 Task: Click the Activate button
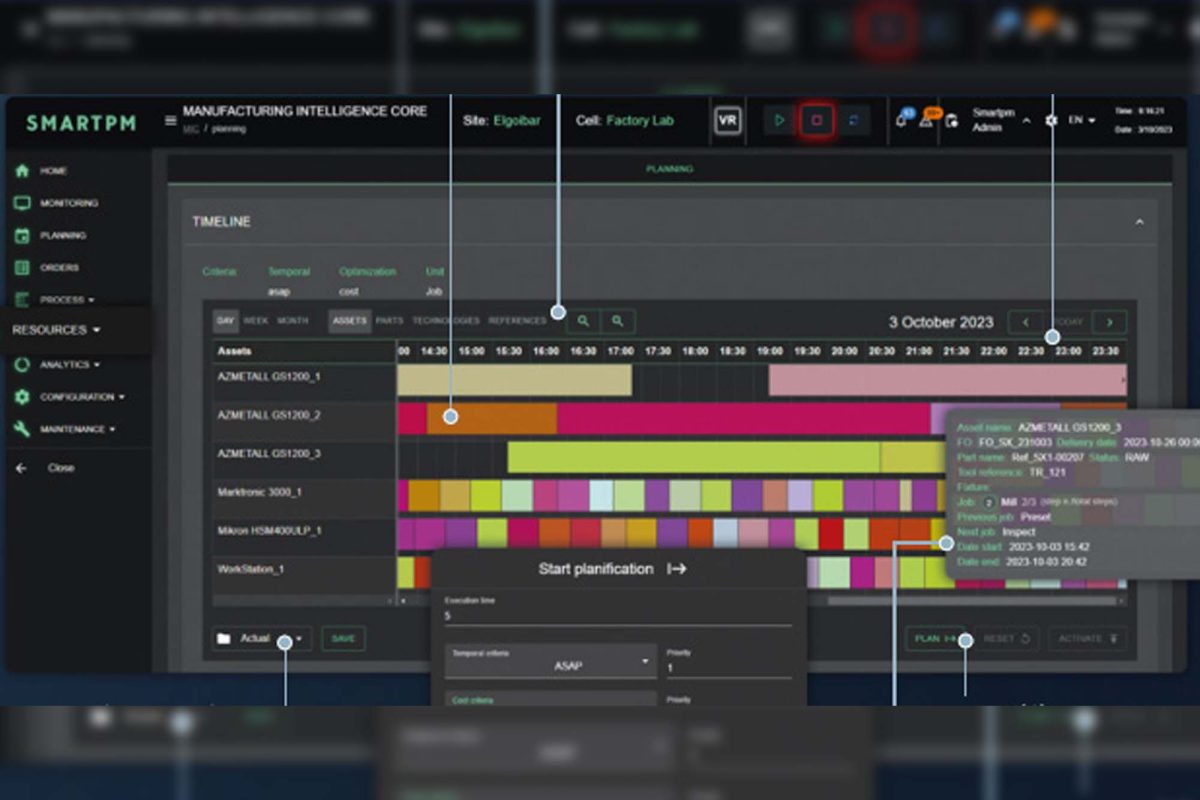pos(1088,638)
